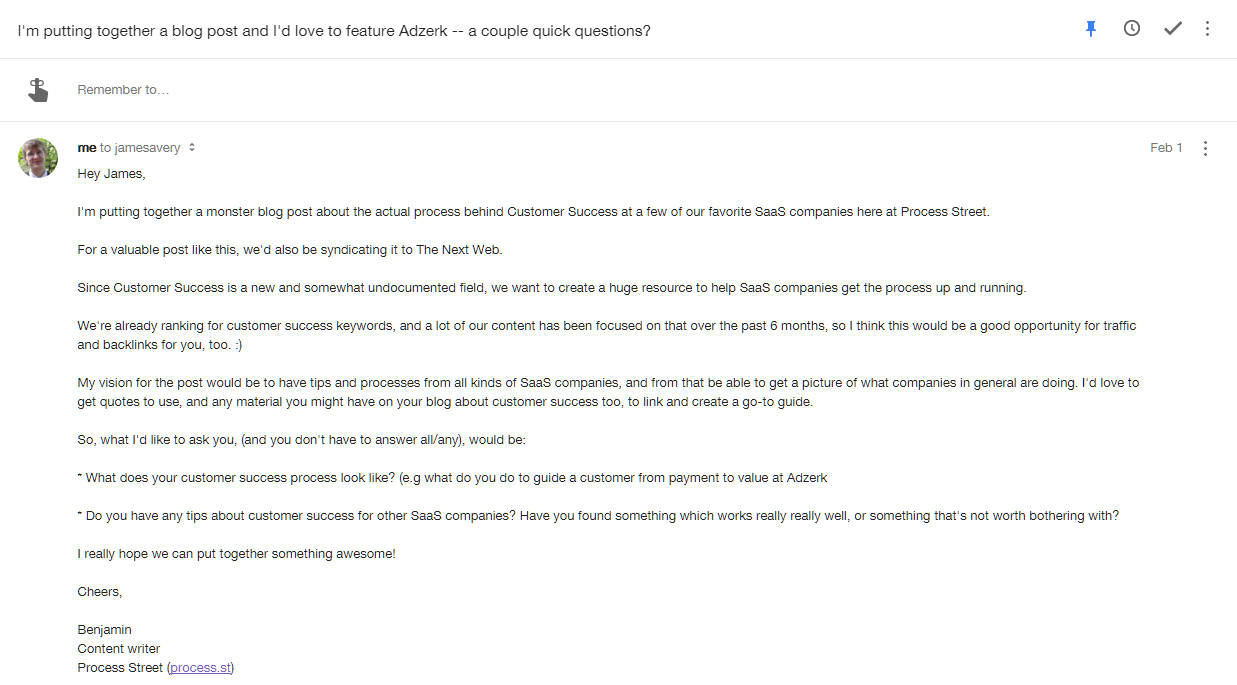Expand recipient details arrow beside jamesavery
Screen dimensions: 1237x685
pyautogui.click(x=192, y=148)
